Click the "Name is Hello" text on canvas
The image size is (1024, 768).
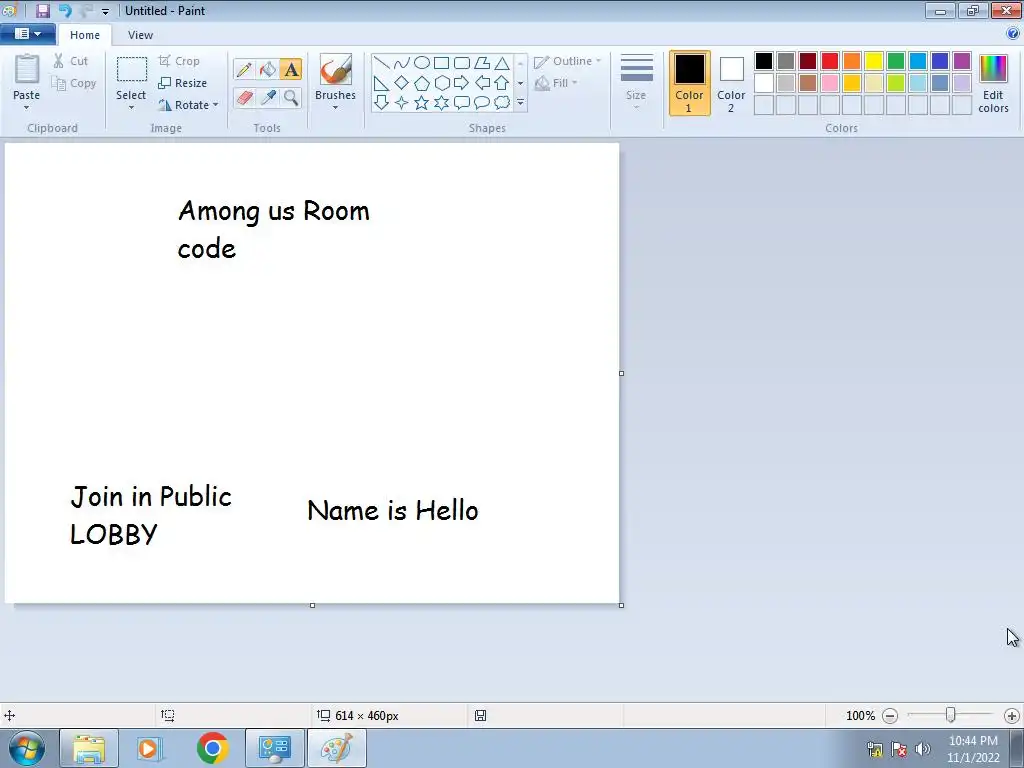tap(392, 510)
